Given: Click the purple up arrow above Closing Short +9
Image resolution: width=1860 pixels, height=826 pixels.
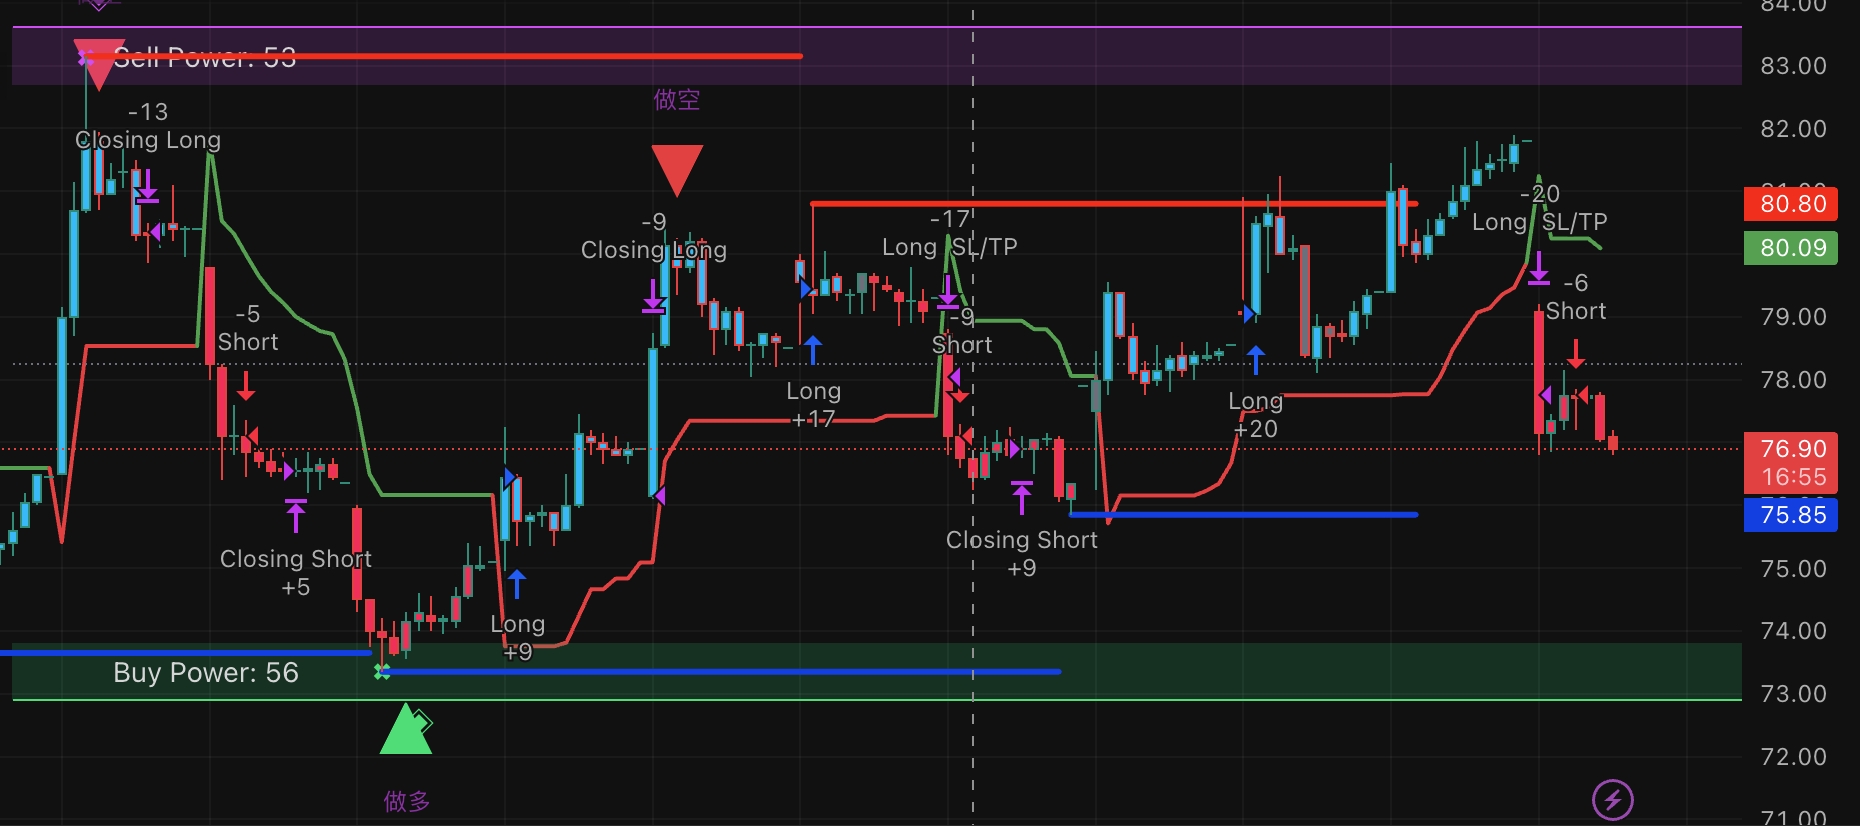Looking at the screenshot, I should point(1021,497).
